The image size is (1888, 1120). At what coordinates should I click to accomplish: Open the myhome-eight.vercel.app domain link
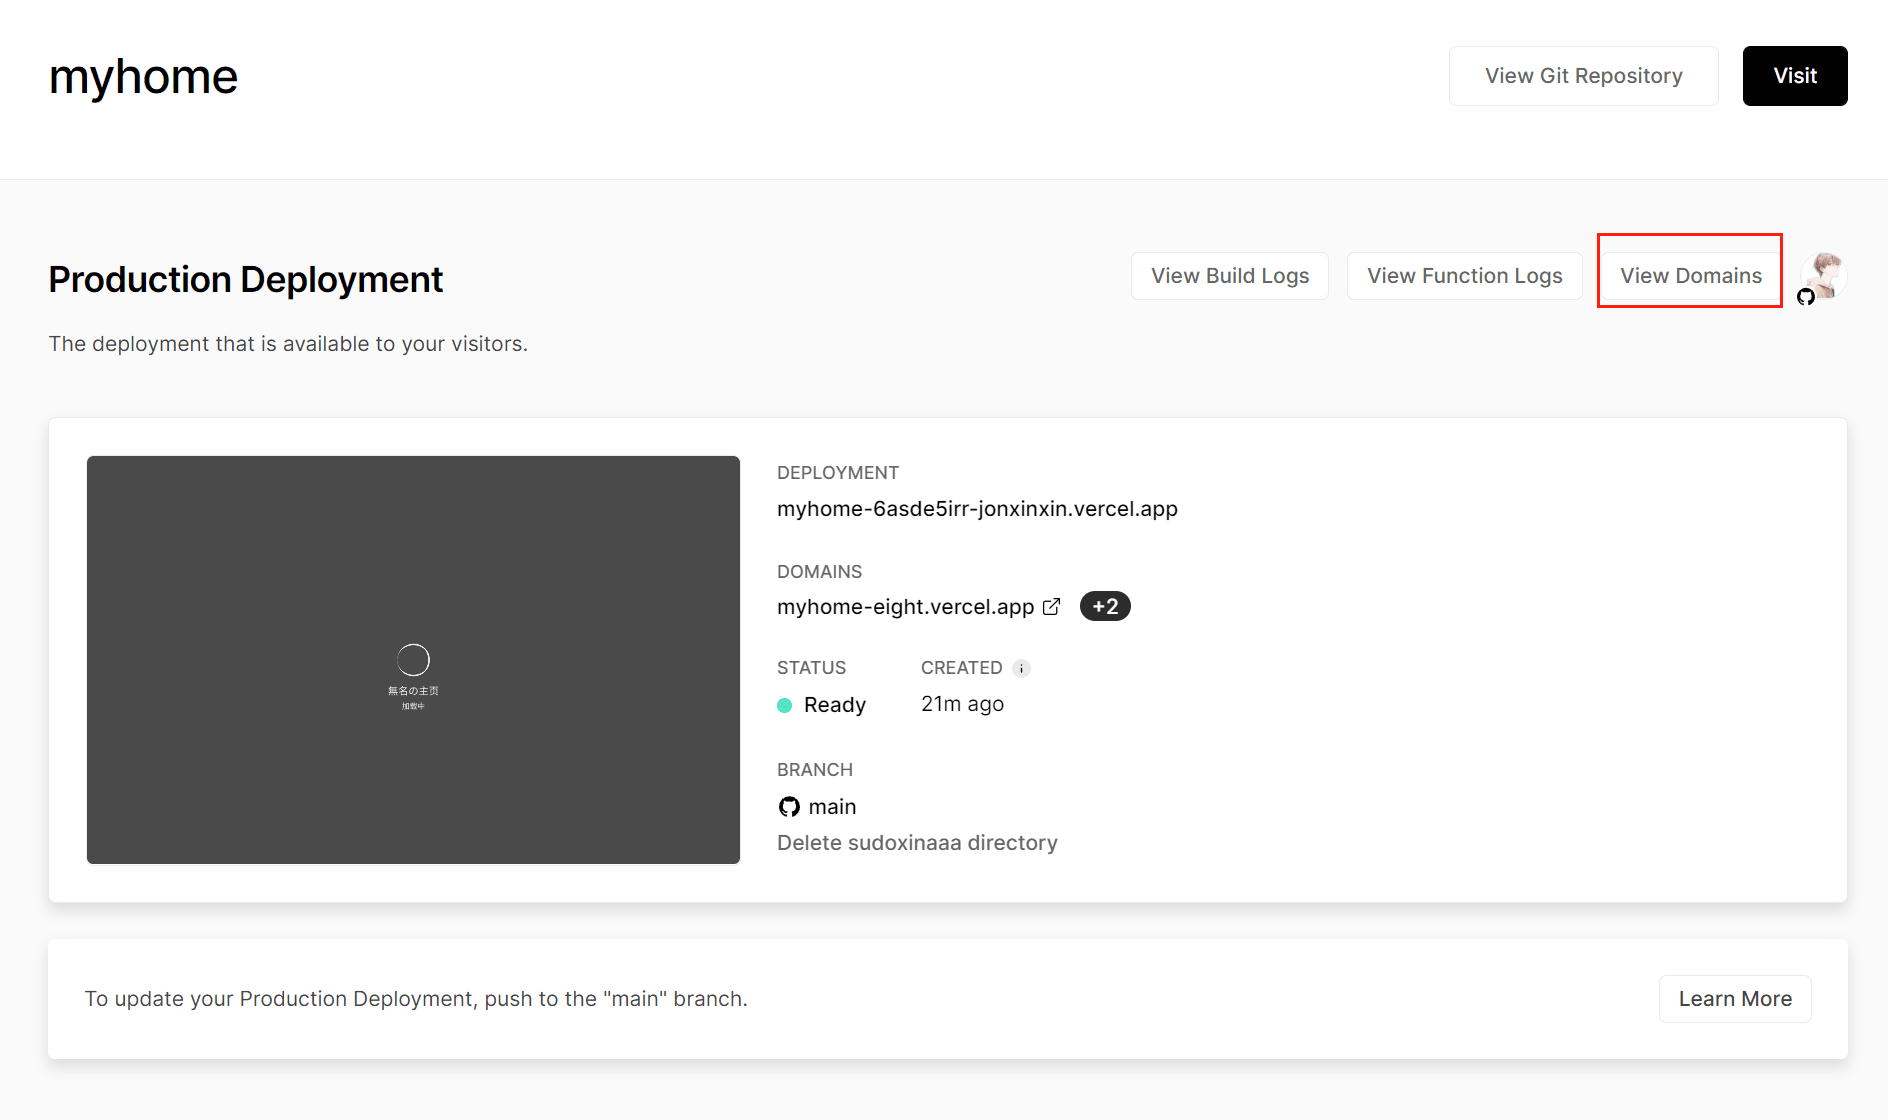click(x=905, y=607)
